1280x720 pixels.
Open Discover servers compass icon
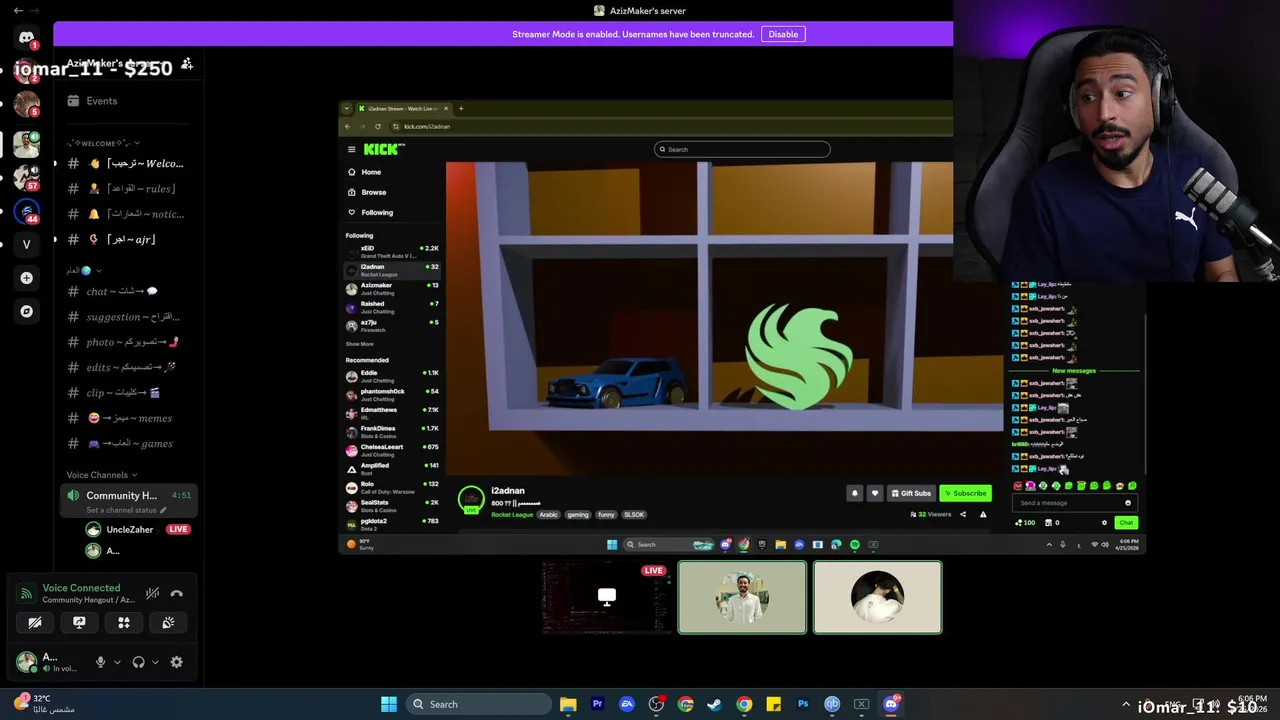click(x=27, y=311)
